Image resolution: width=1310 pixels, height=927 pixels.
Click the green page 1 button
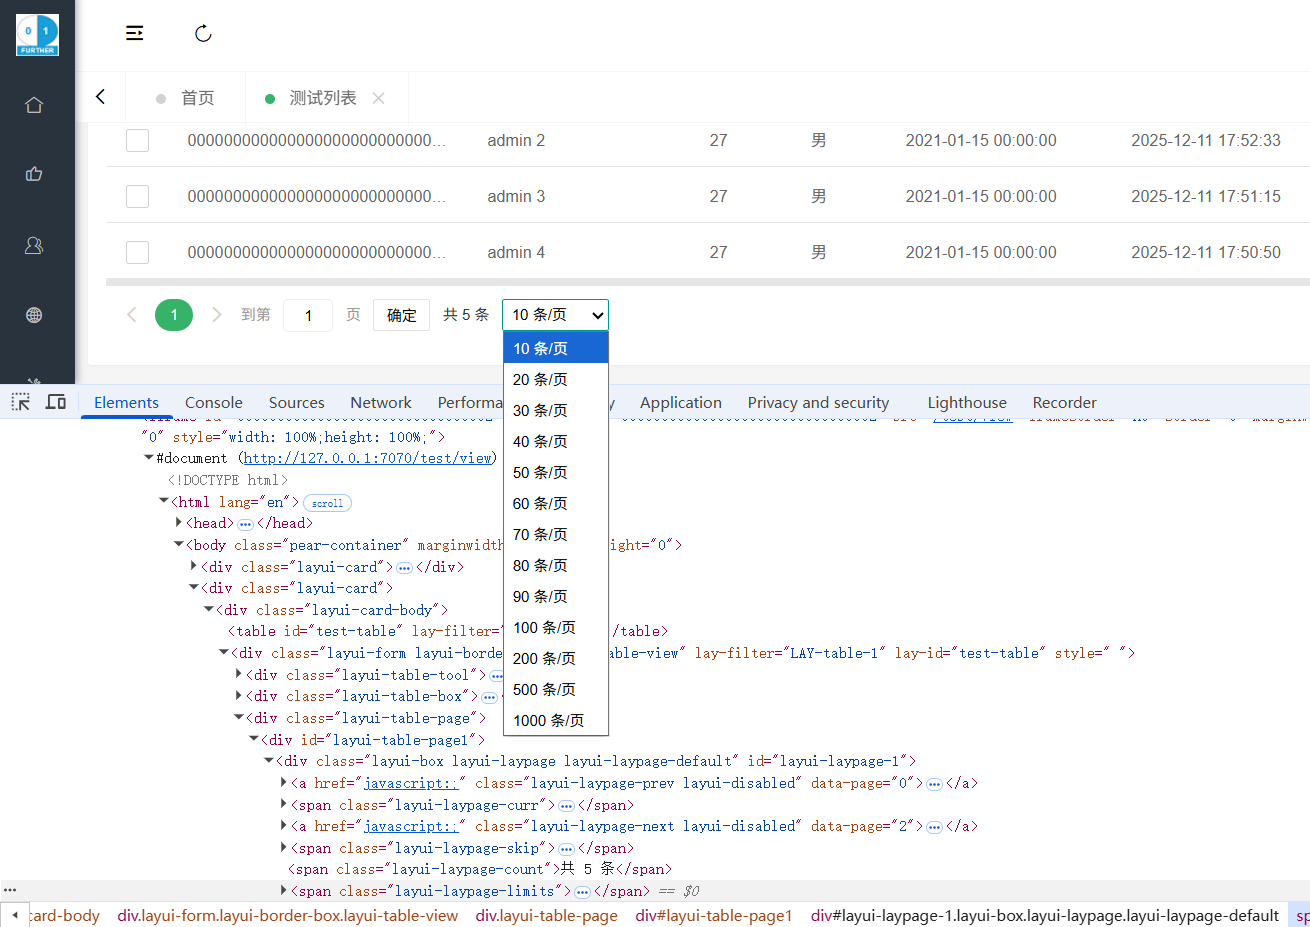174,315
